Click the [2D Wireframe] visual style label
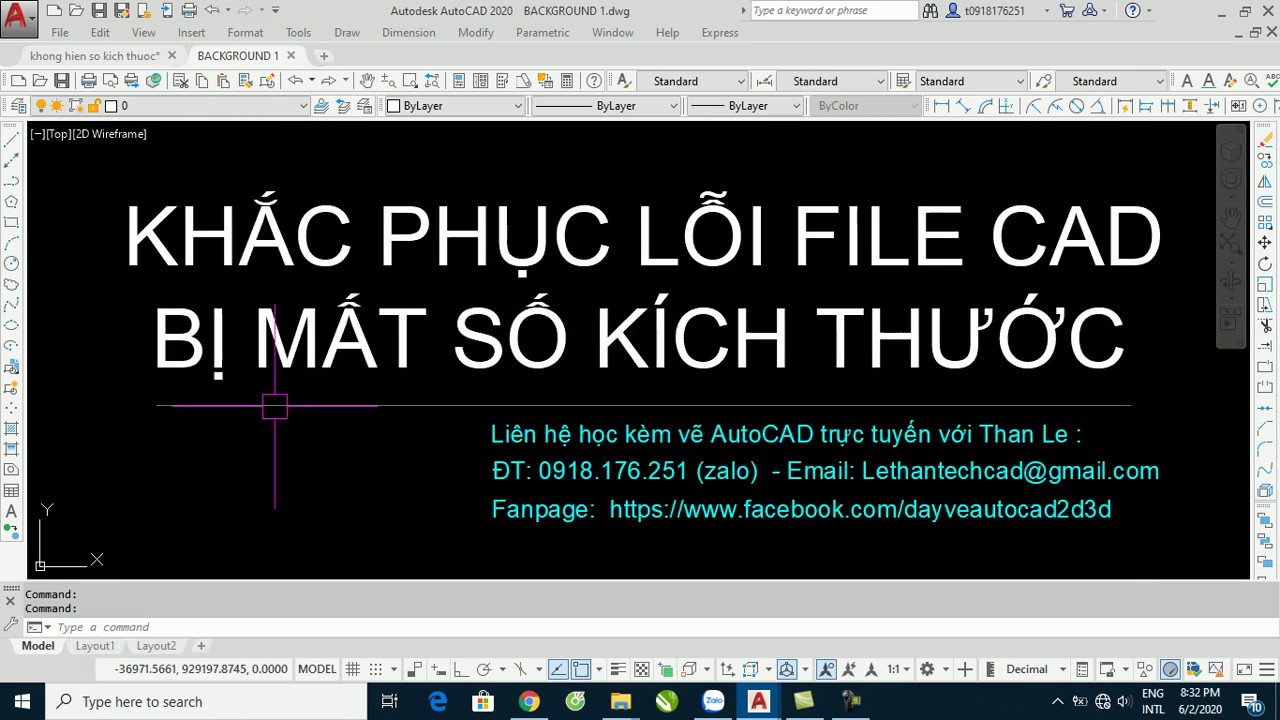The image size is (1280, 720). 109,134
